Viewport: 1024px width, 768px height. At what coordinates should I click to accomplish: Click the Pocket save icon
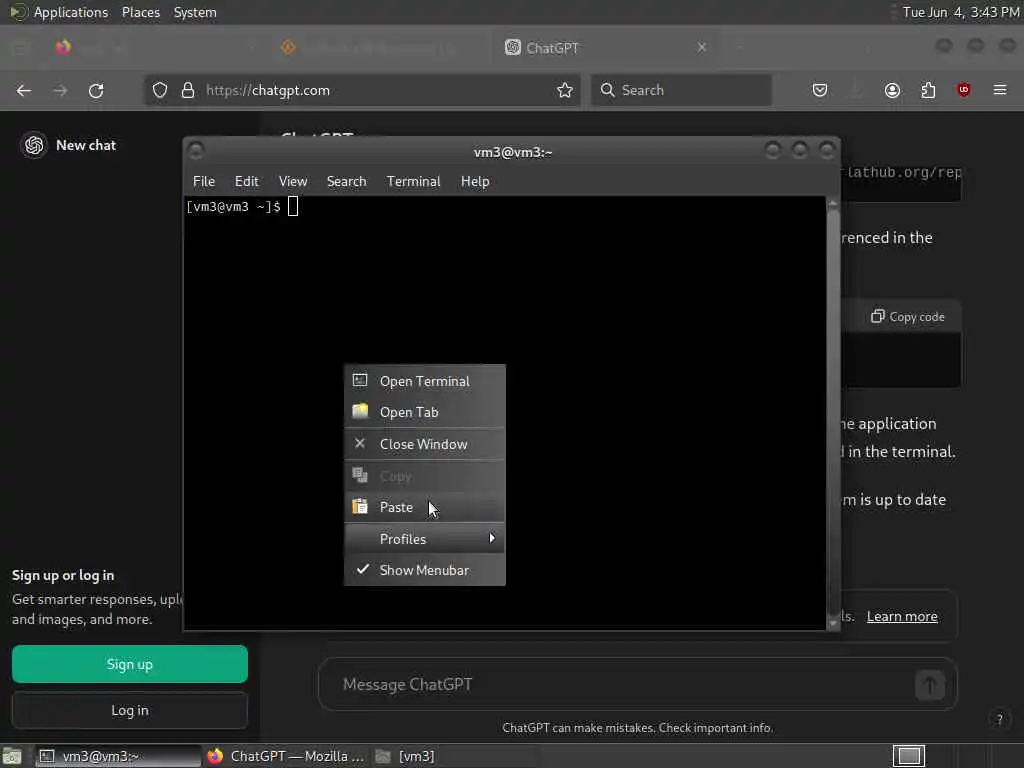(x=820, y=90)
